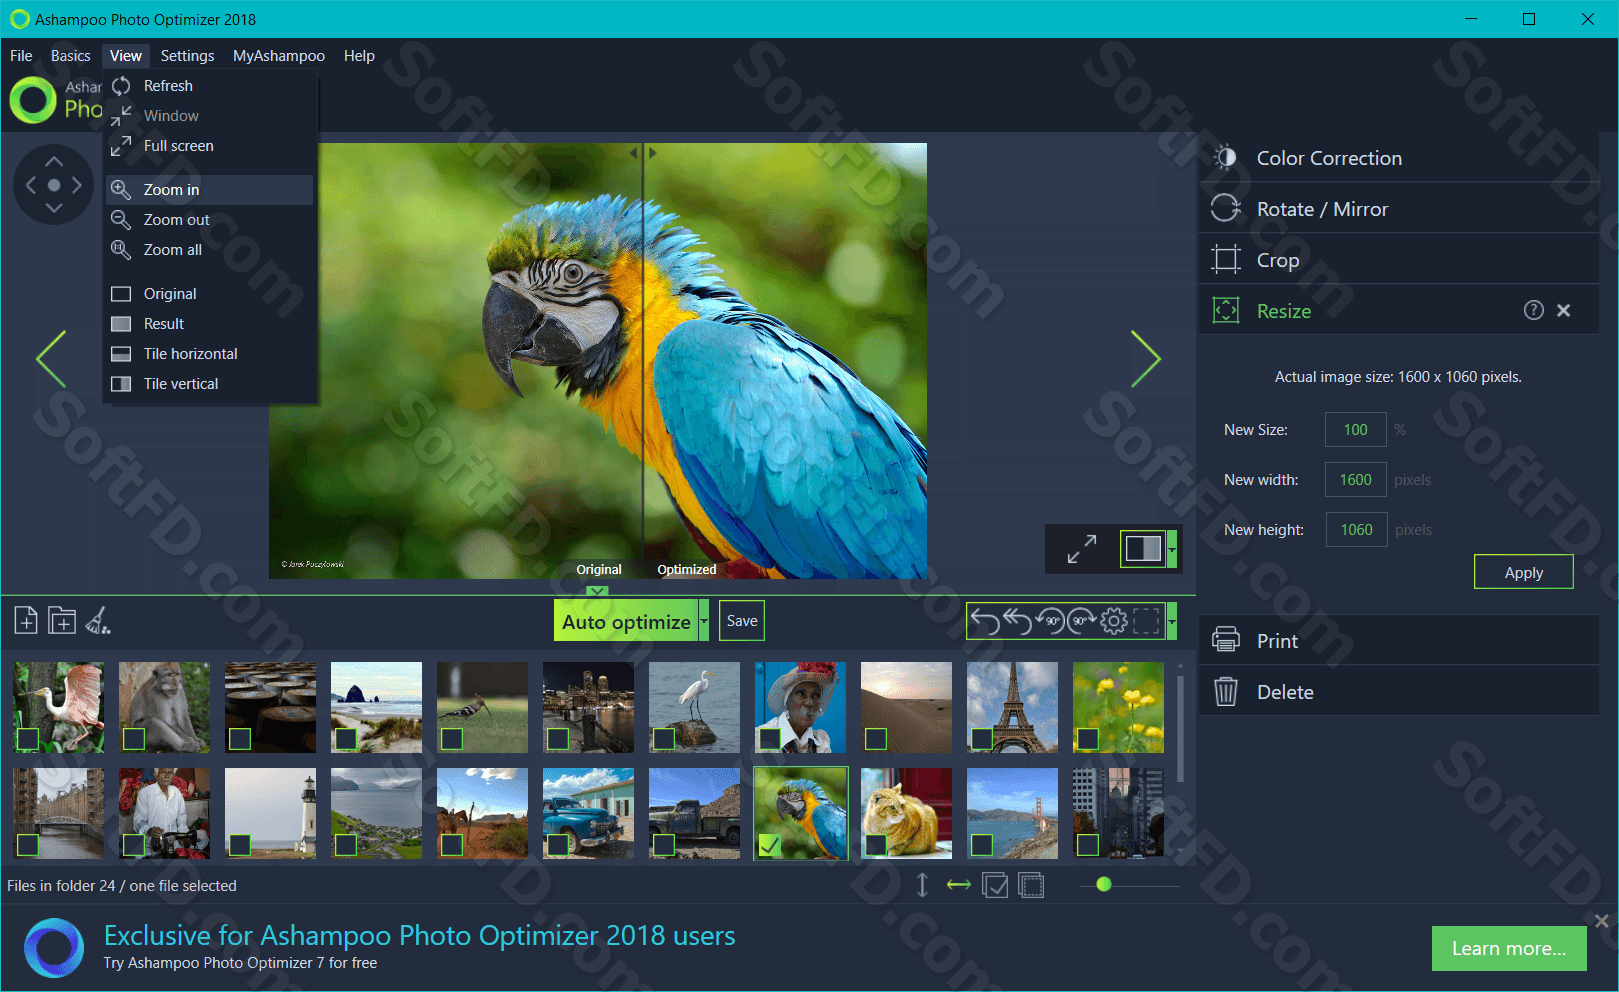Image resolution: width=1619 pixels, height=992 pixels.
Task: Expand the Rotate / Mirror section
Action: (x=1399, y=209)
